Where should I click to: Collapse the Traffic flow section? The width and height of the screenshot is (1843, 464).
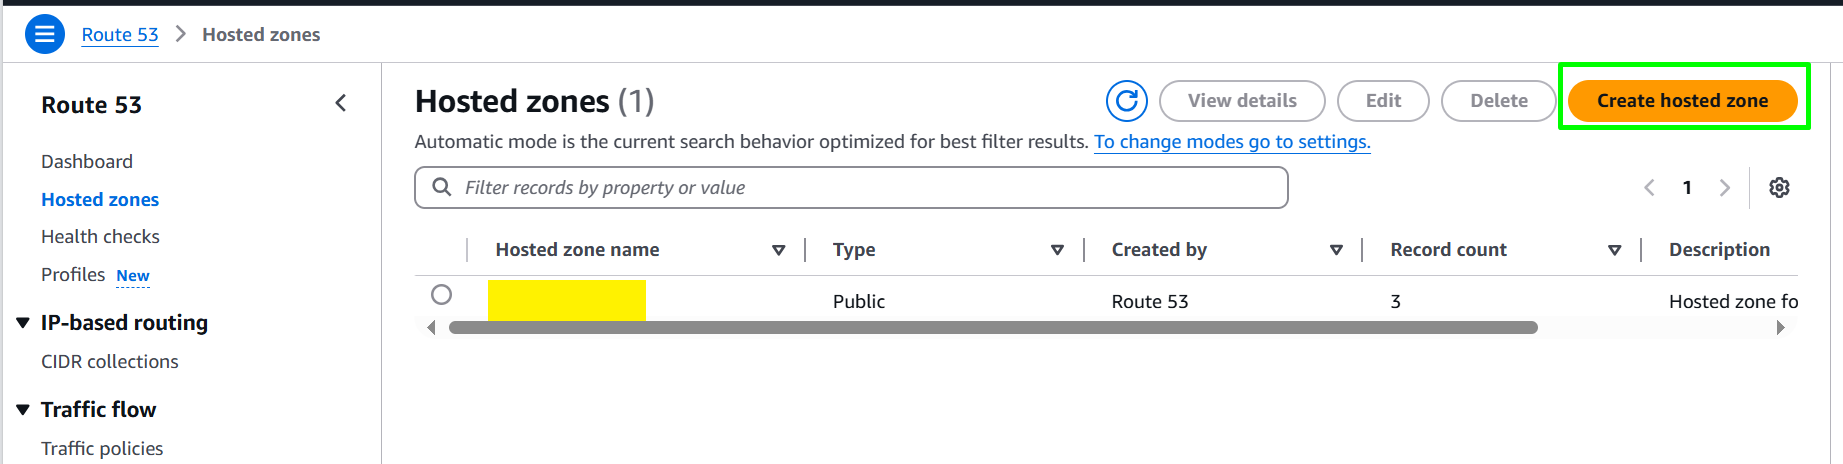pos(23,410)
